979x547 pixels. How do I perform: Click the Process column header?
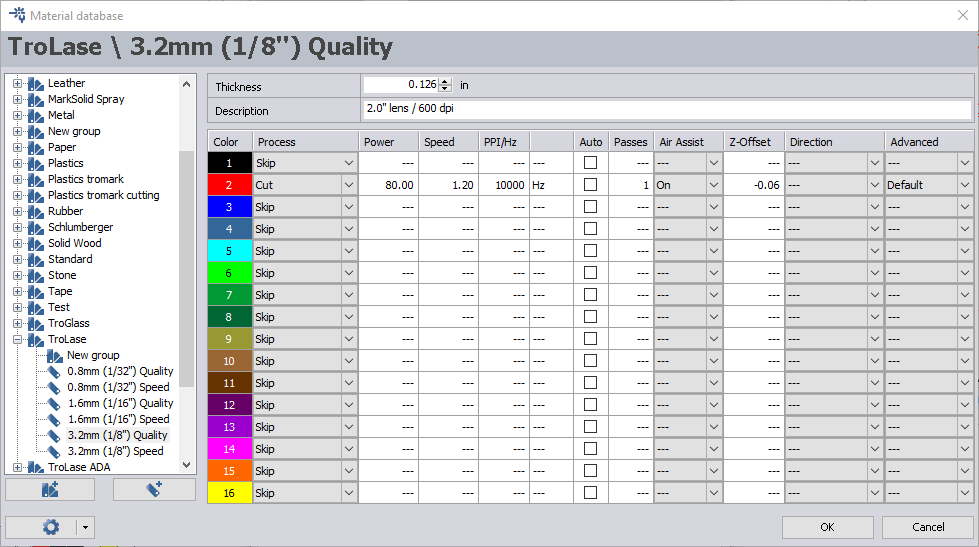[305, 142]
